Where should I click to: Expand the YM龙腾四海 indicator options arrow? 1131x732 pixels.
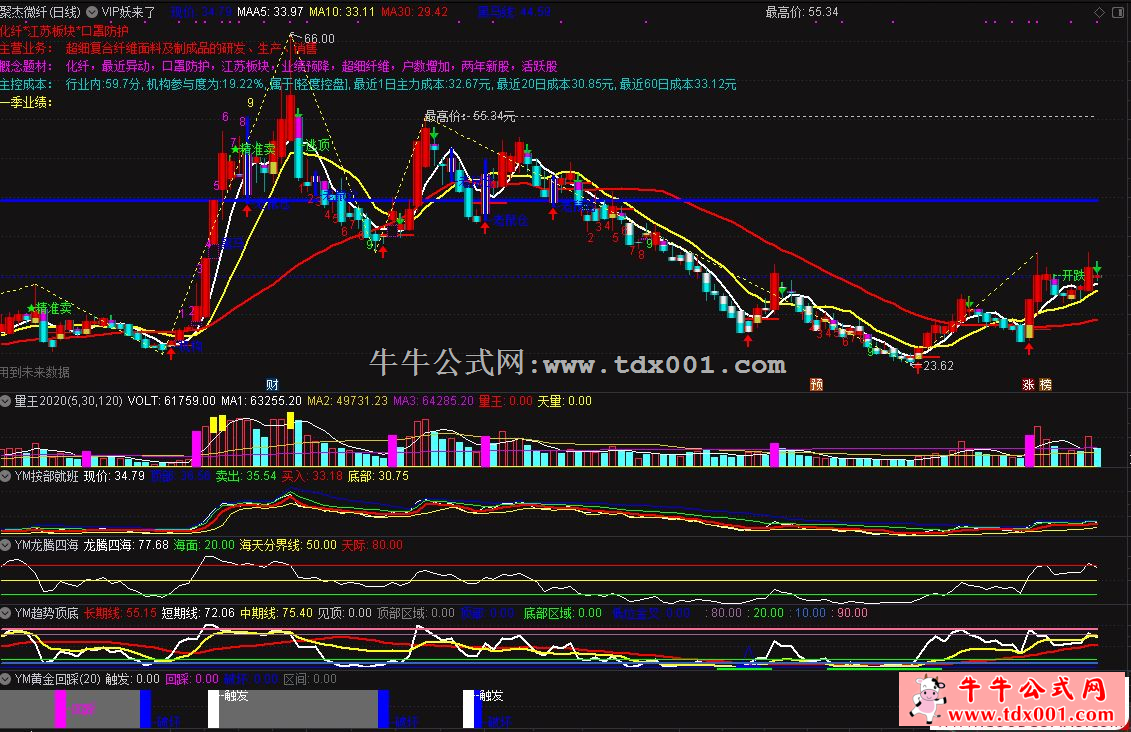pyautogui.click(x=6, y=545)
